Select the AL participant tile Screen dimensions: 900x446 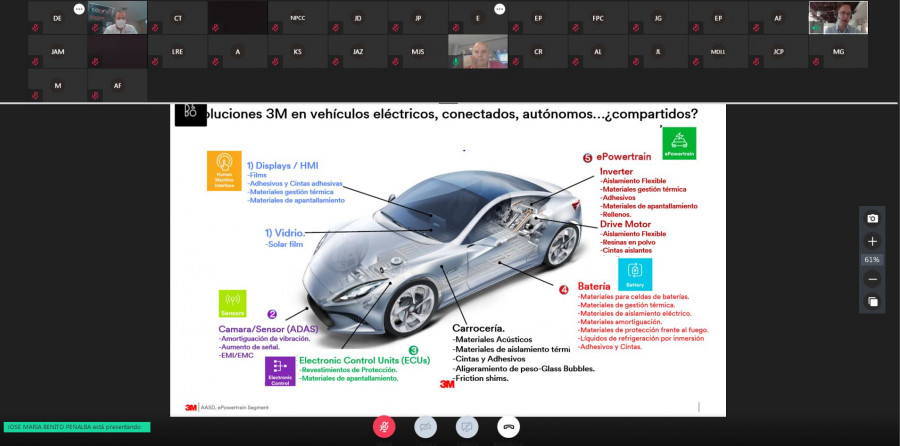pyautogui.click(x=598, y=52)
